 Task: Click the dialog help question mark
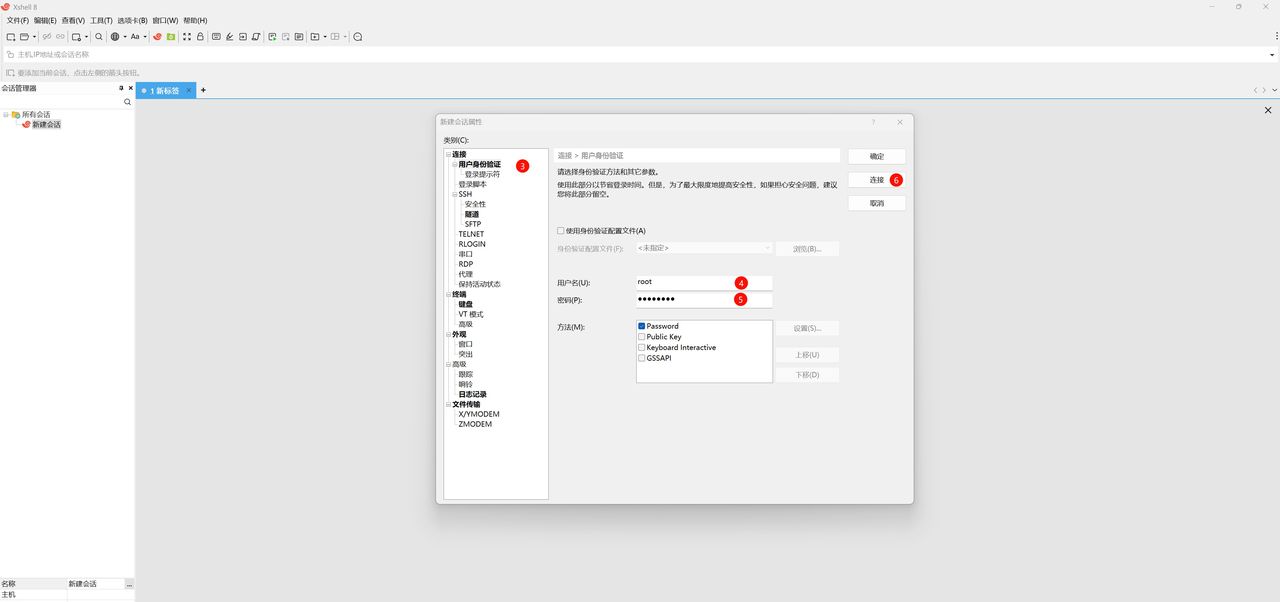tap(873, 122)
